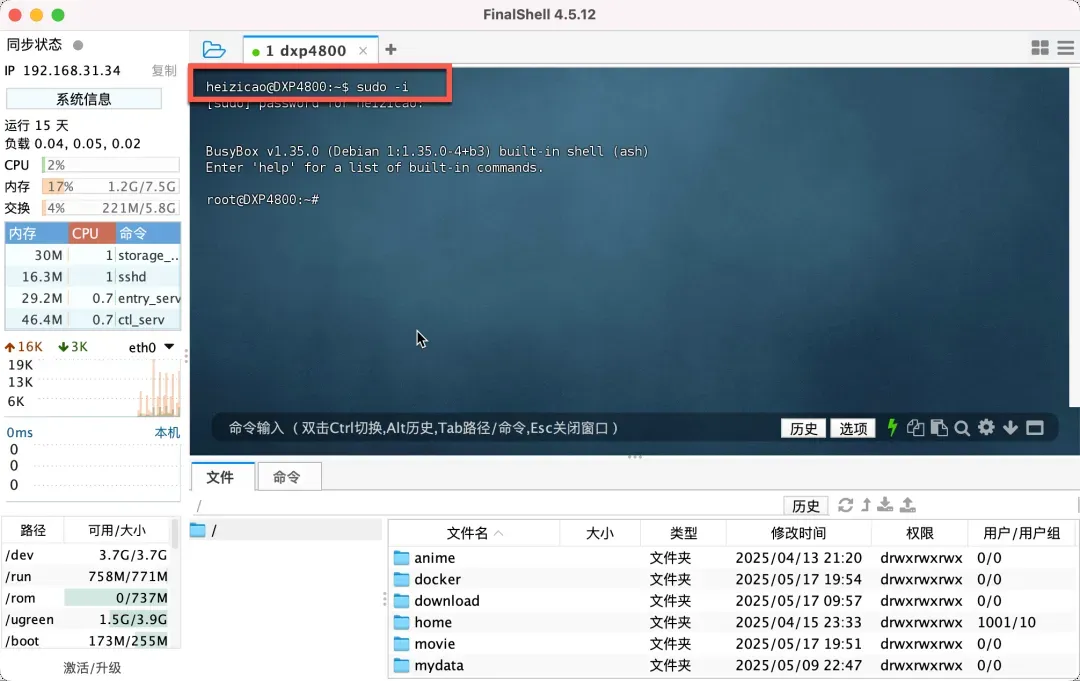1080x681 pixels.
Task: Sort files by 权限 column
Action: click(x=920, y=533)
